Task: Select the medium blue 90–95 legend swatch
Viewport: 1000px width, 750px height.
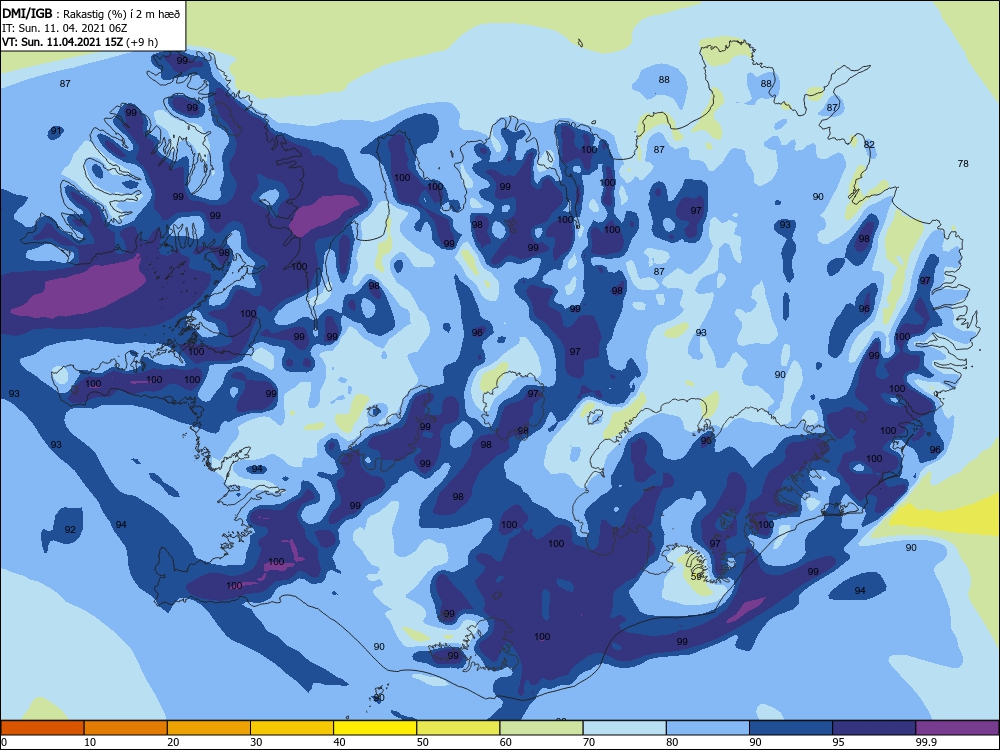Action: point(791,728)
